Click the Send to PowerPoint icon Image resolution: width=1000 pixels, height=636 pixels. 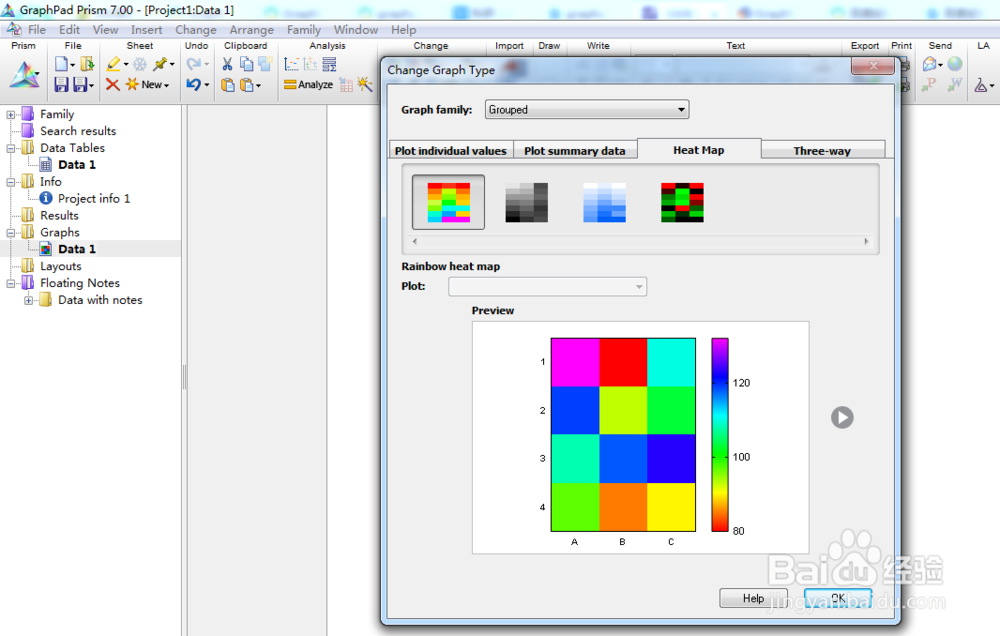coord(929,85)
